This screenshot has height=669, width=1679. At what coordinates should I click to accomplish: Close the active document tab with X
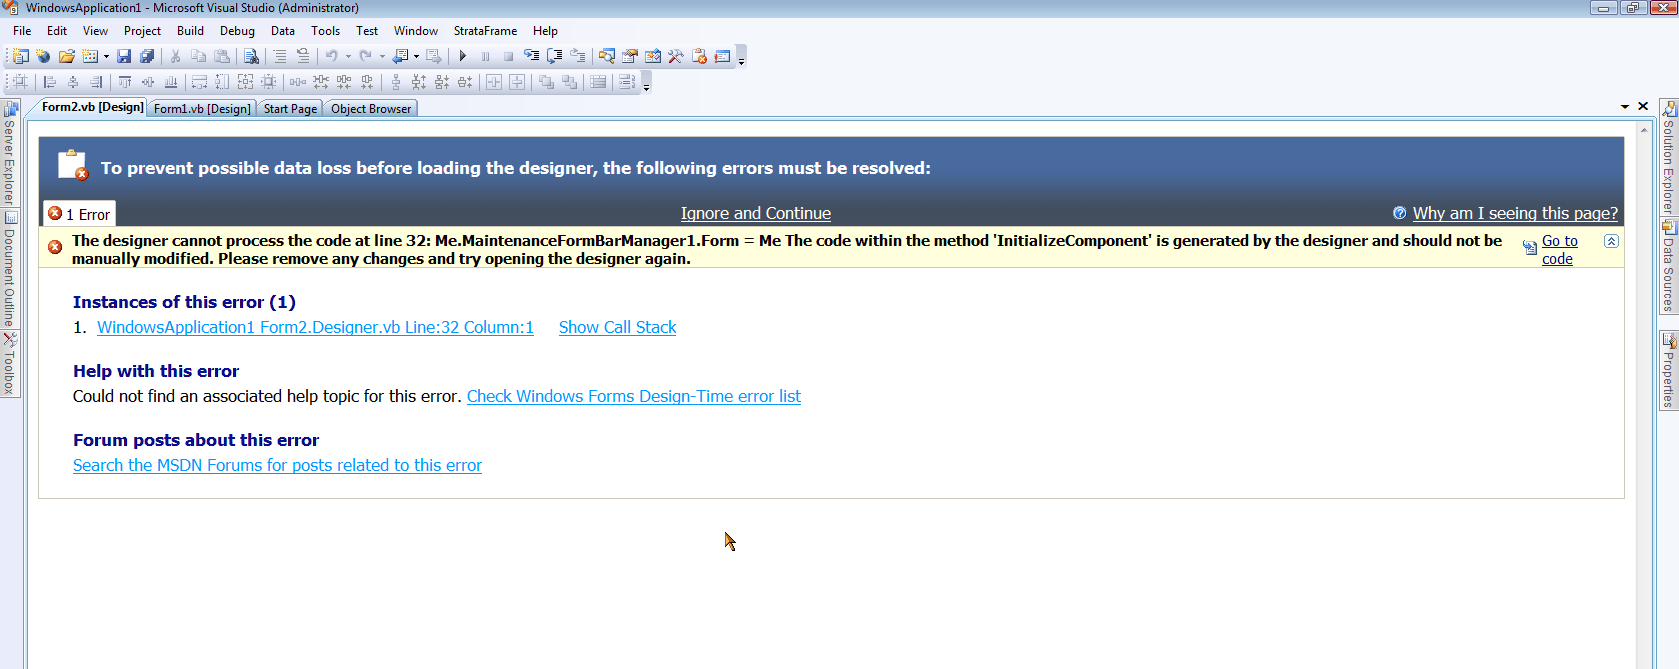point(1642,106)
